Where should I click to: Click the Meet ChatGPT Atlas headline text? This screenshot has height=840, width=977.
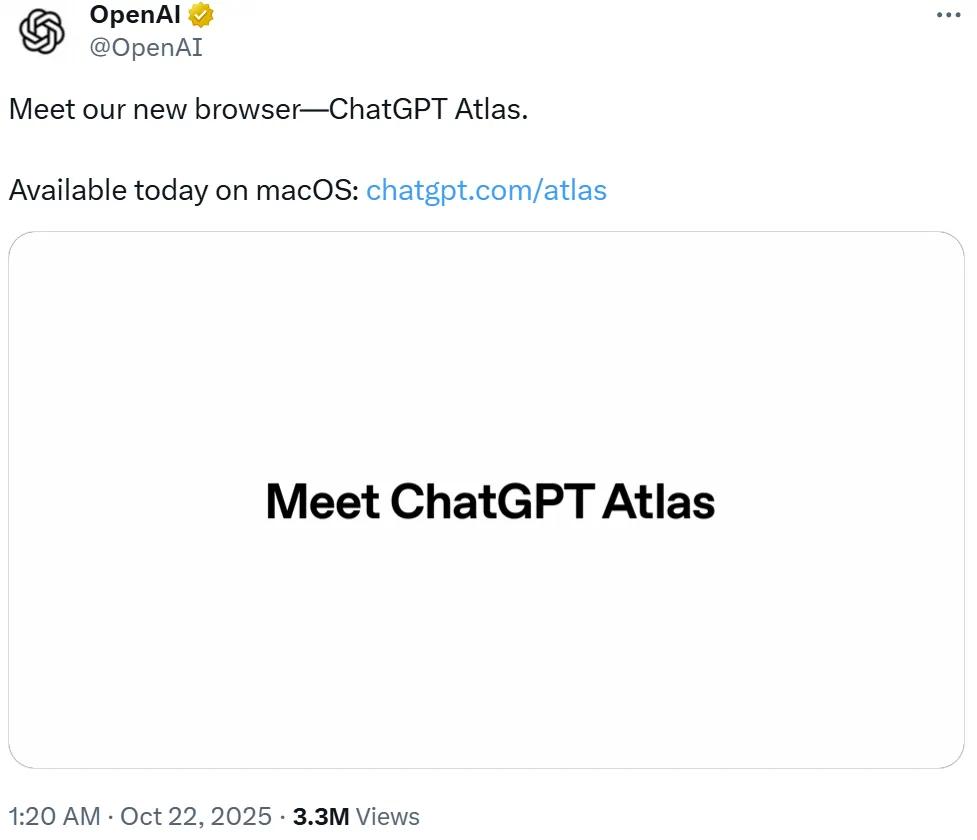pos(488,500)
